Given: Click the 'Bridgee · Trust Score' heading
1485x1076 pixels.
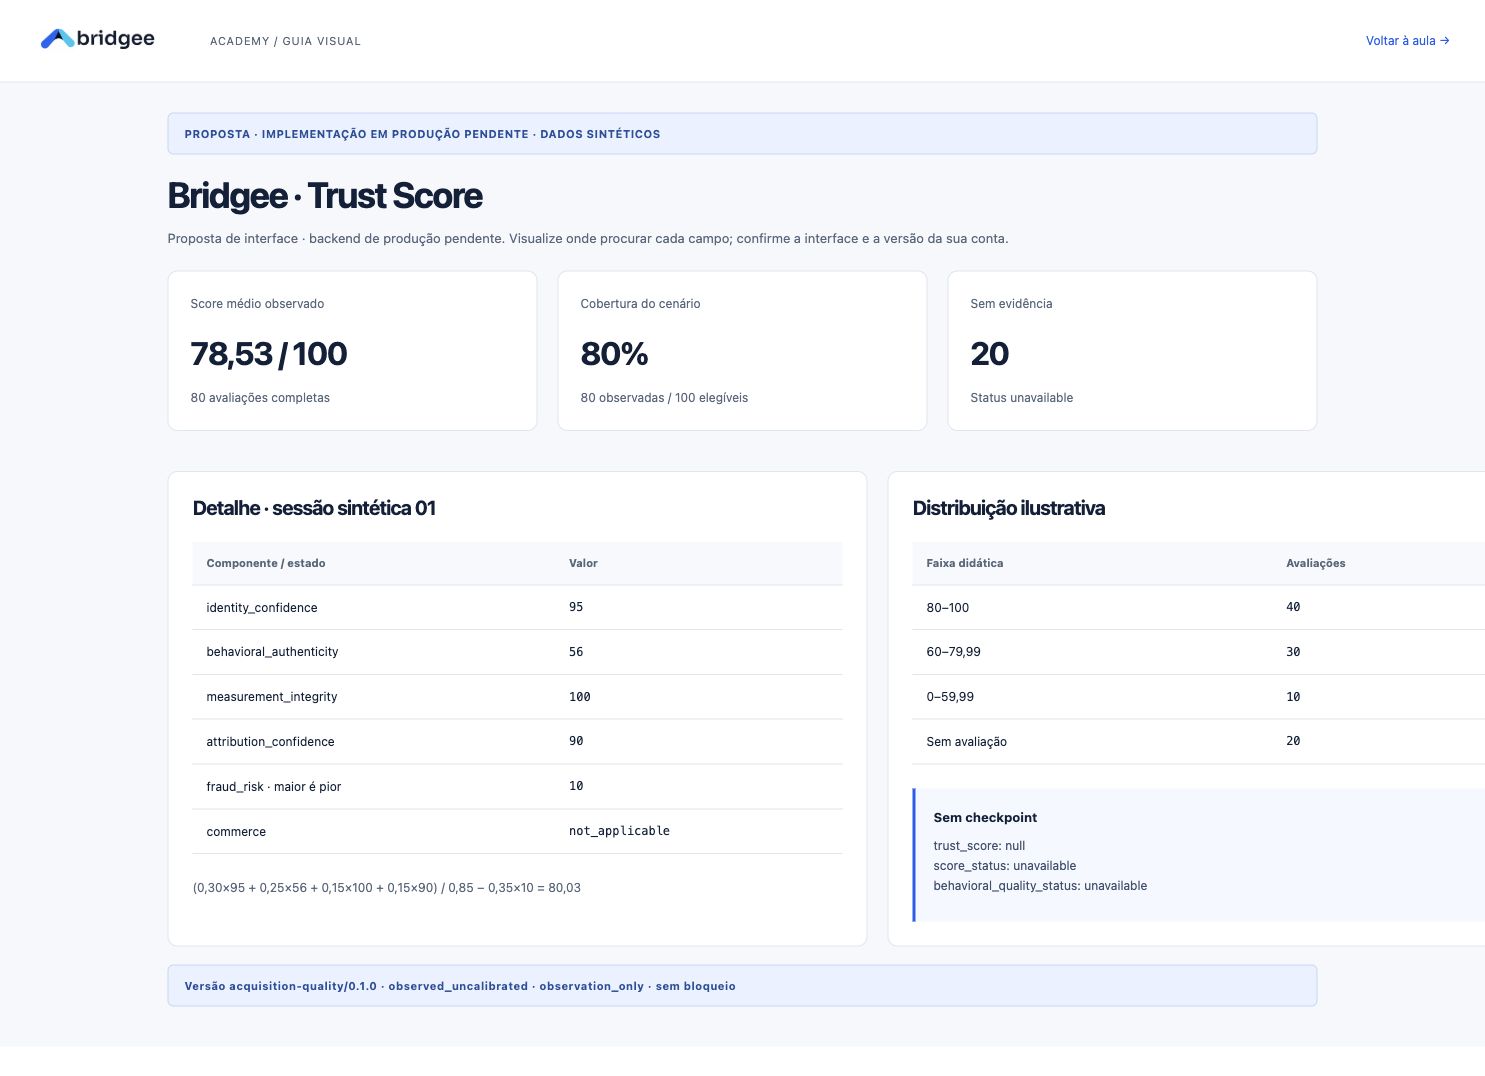Looking at the screenshot, I should pos(325,196).
